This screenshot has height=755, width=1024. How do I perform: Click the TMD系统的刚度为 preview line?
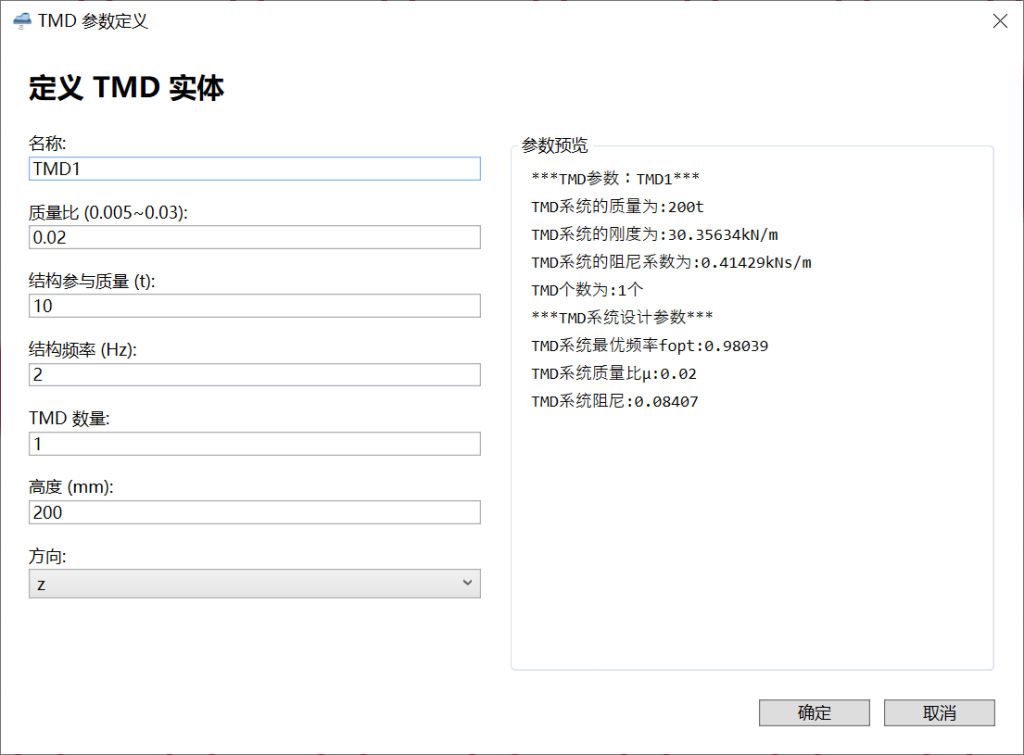click(655, 235)
